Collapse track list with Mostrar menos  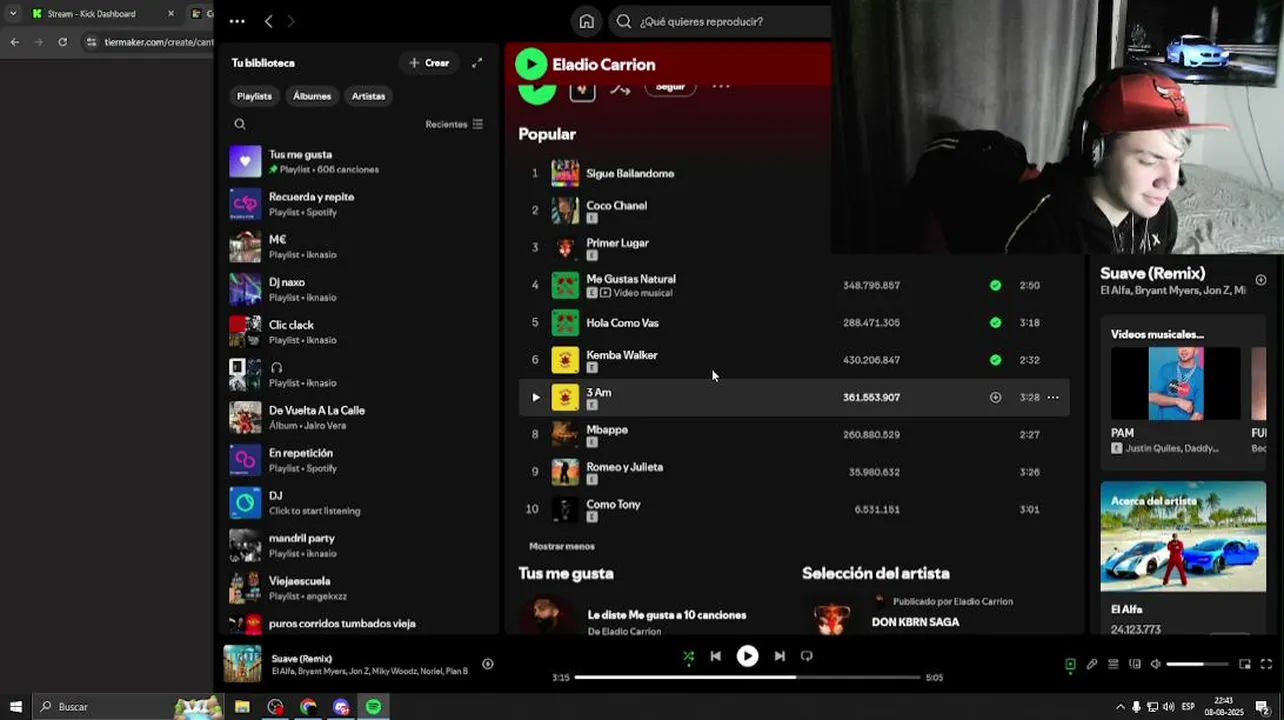562,547
